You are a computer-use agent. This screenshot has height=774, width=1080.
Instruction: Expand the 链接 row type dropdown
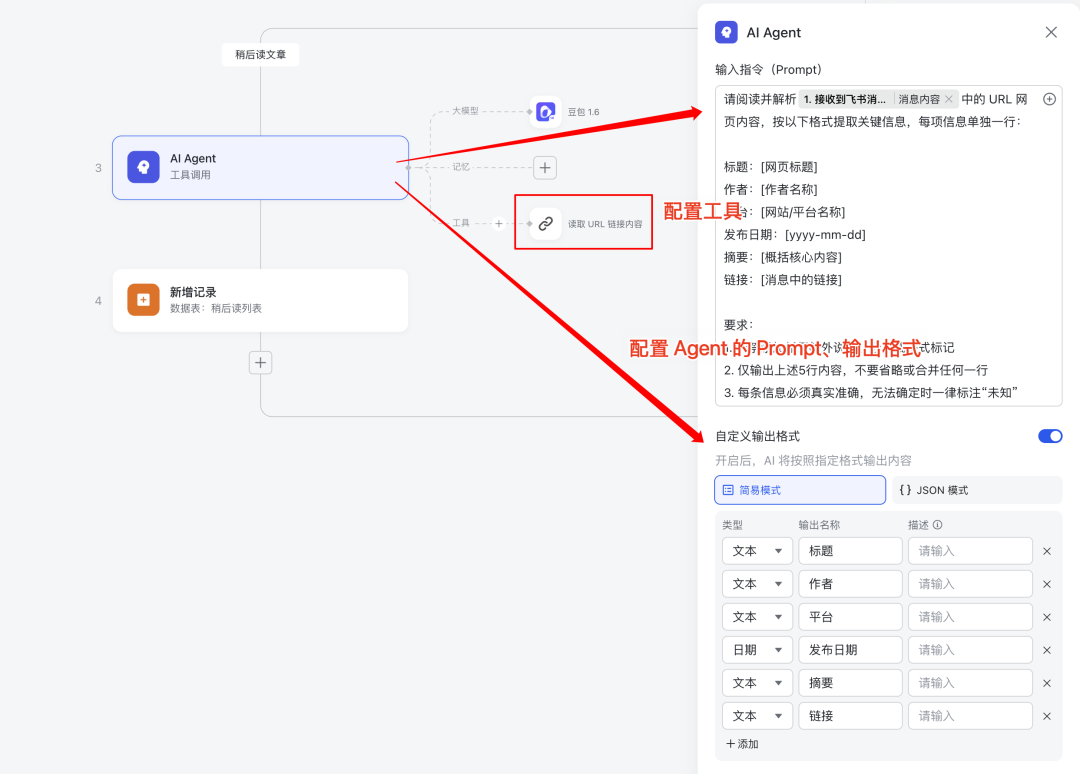click(x=757, y=715)
